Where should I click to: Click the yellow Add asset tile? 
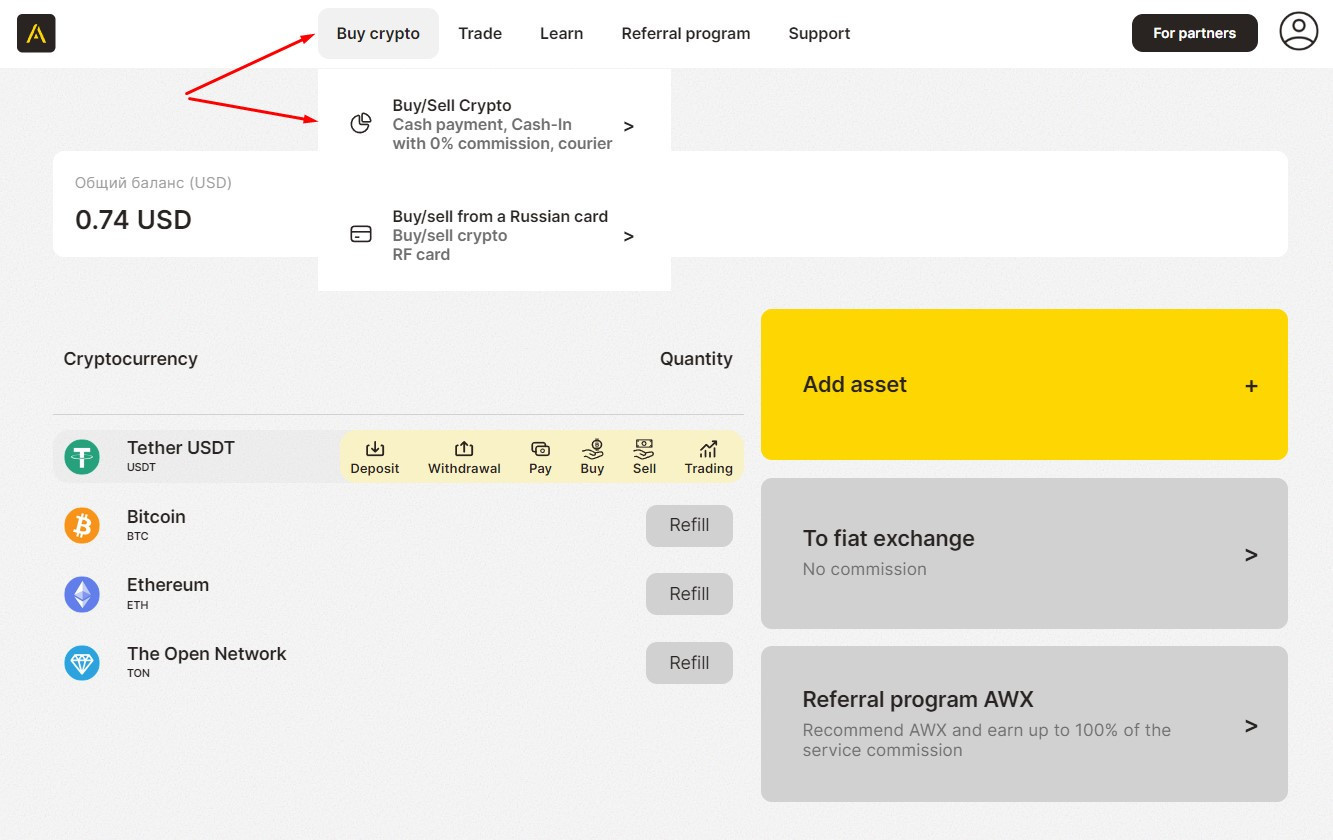(x=1024, y=385)
